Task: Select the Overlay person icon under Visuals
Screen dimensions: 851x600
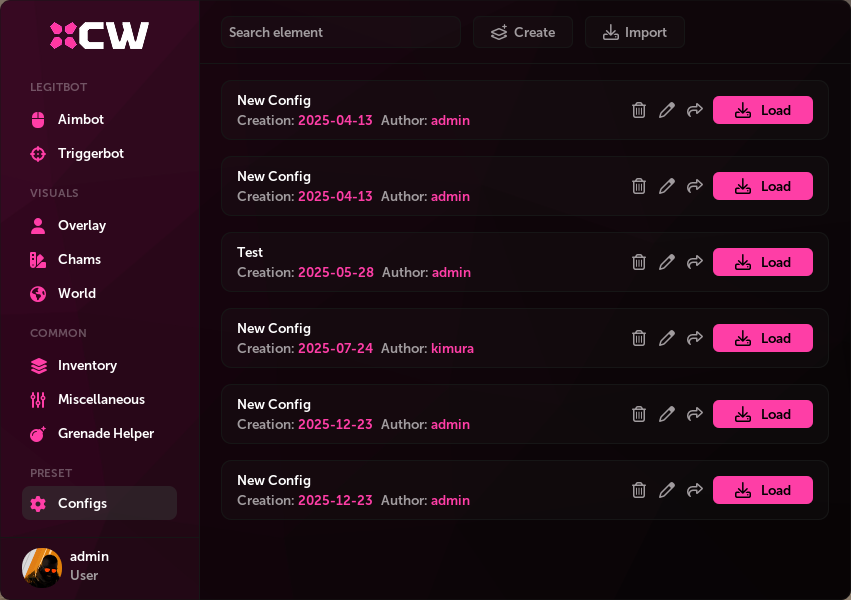Action: pyautogui.click(x=37, y=225)
